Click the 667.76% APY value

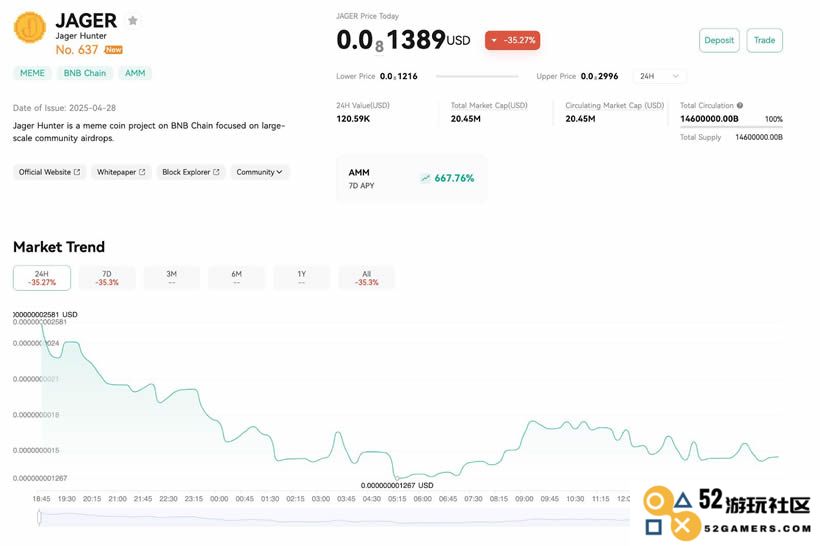454,178
